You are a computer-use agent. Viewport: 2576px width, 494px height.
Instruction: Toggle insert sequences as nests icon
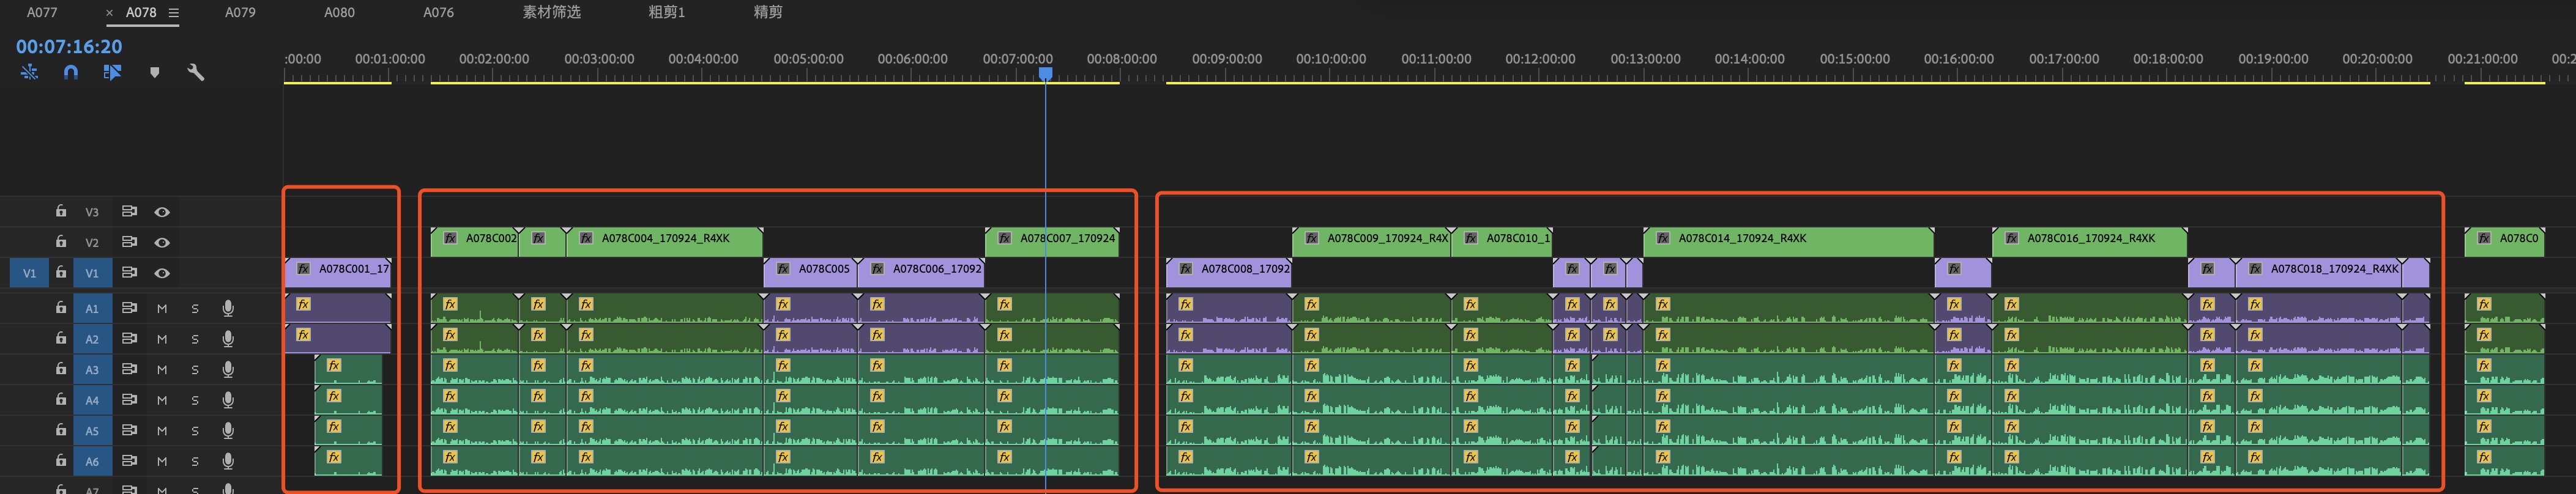pyautogui.click(x=29, y=72)
